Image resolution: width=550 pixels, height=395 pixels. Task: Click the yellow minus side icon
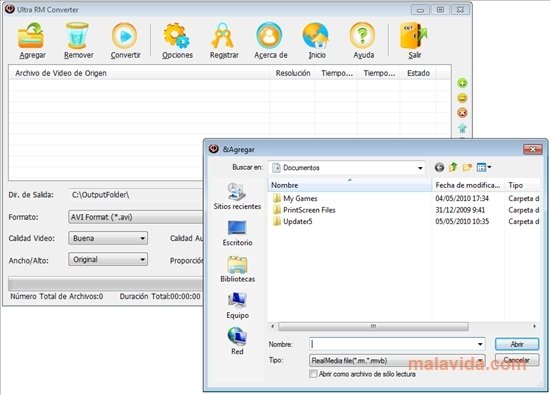(462, 98)
